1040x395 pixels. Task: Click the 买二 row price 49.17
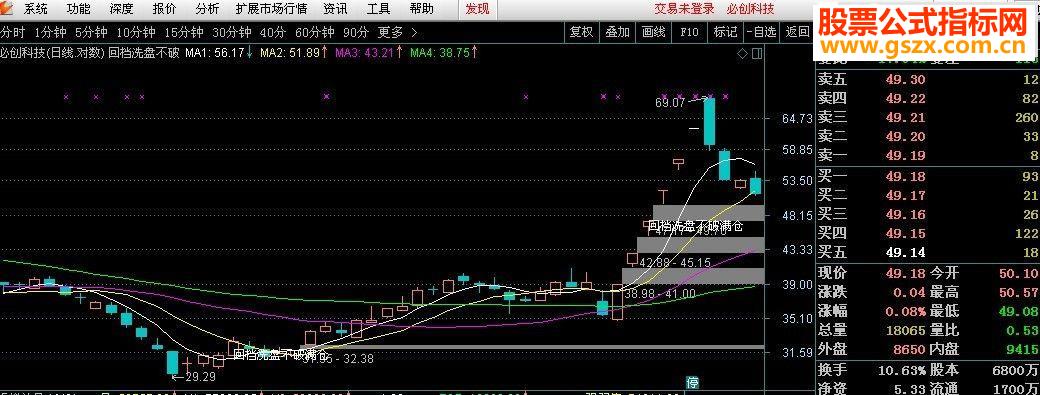click(x=905, y=196)
